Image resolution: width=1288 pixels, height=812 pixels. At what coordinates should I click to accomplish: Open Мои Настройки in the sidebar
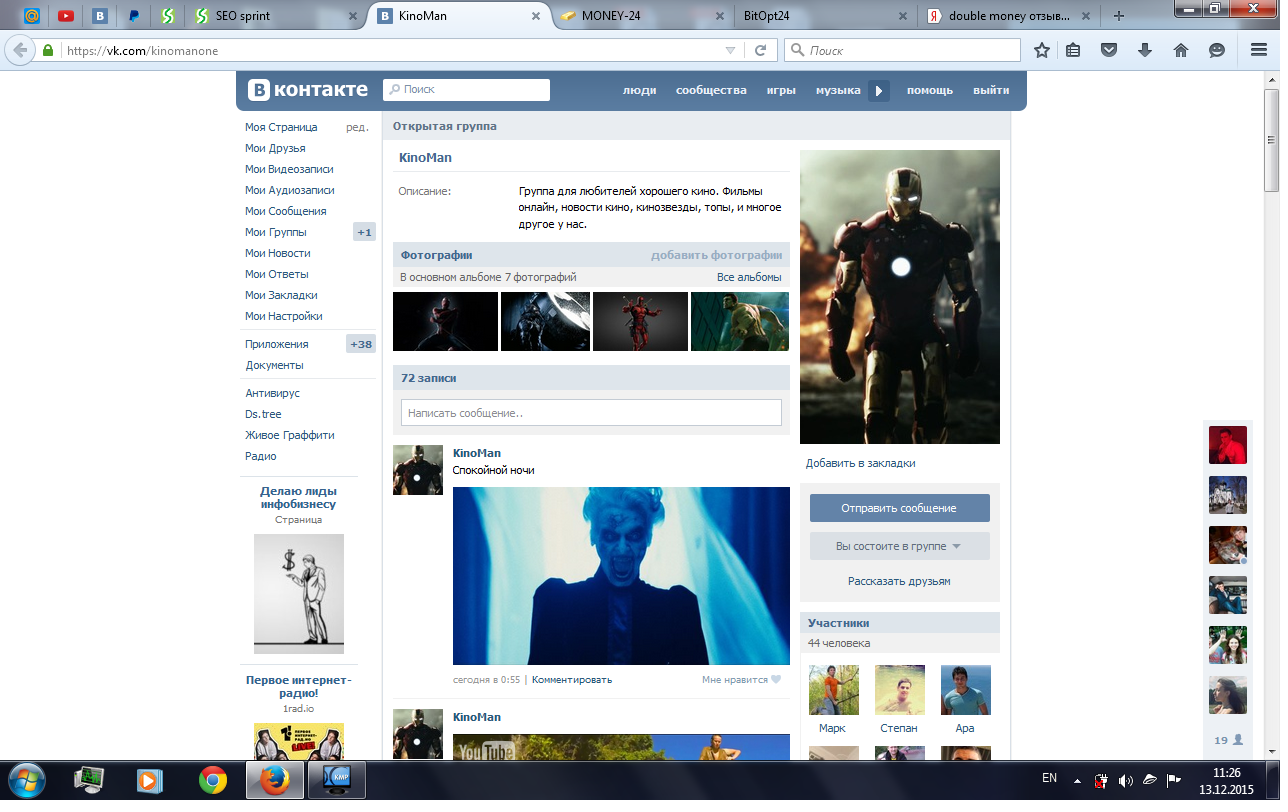point(284,316)
